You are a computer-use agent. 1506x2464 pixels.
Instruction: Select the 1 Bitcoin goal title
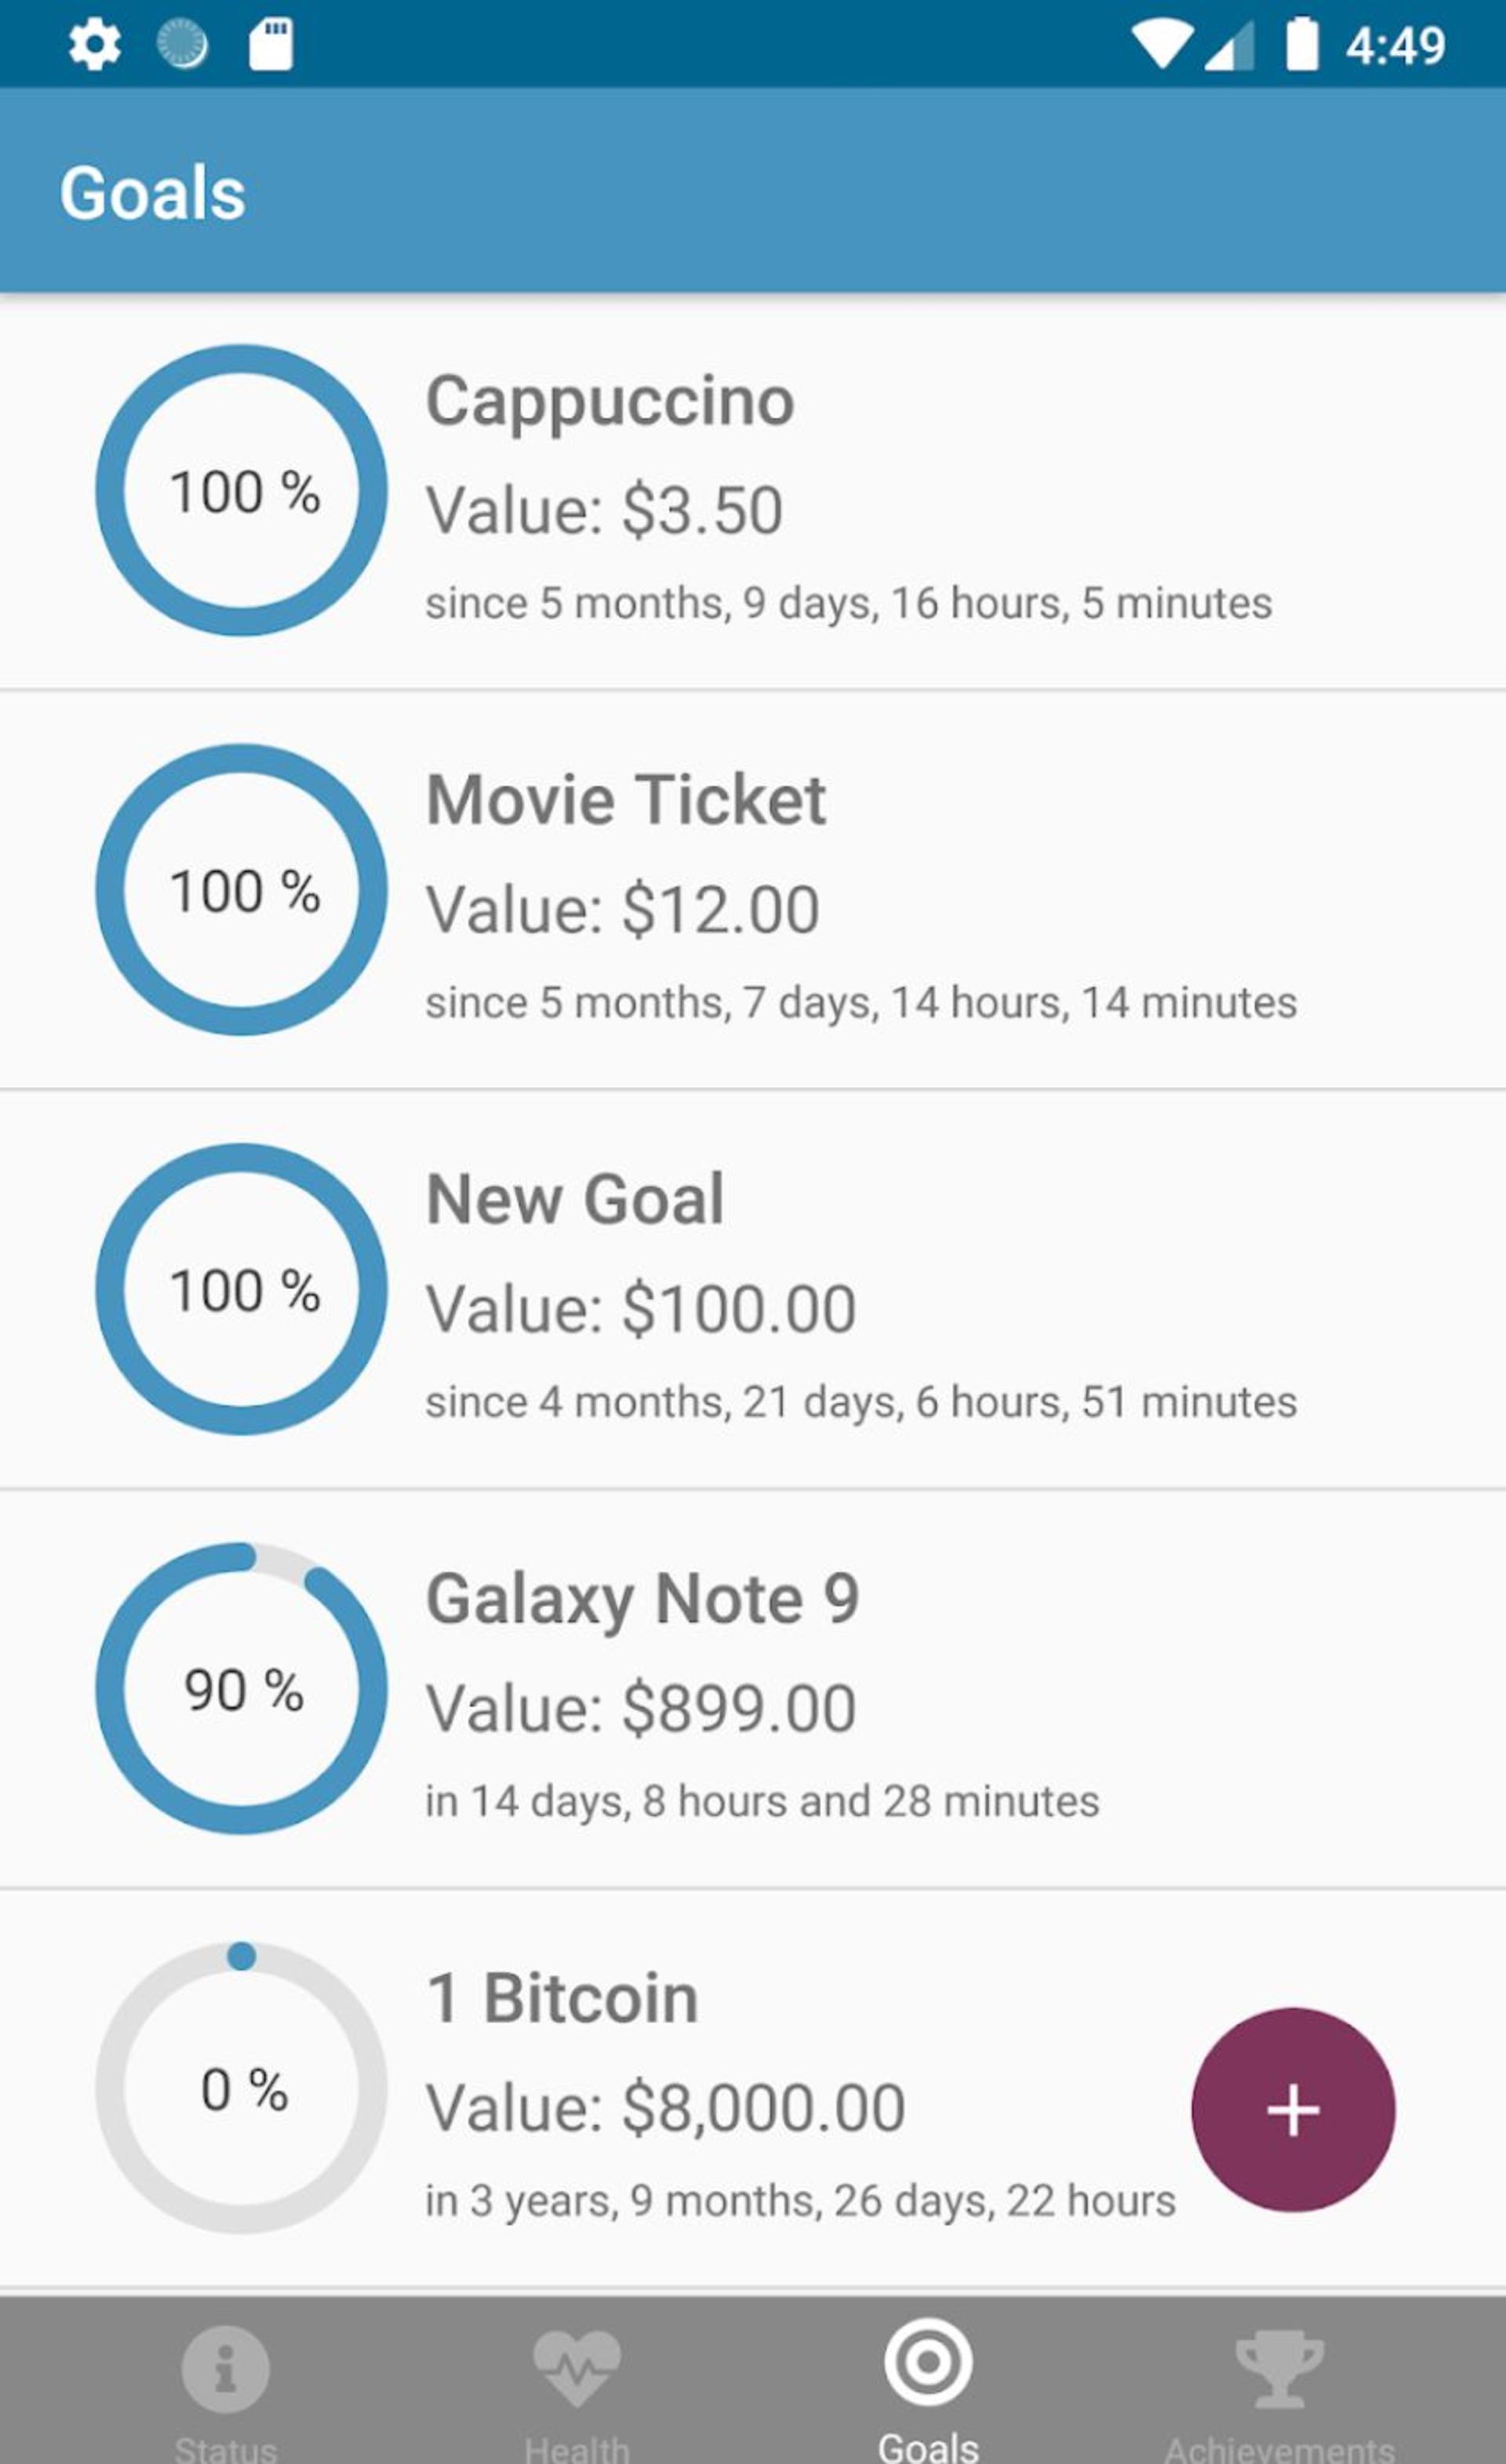pos(562,1998)
